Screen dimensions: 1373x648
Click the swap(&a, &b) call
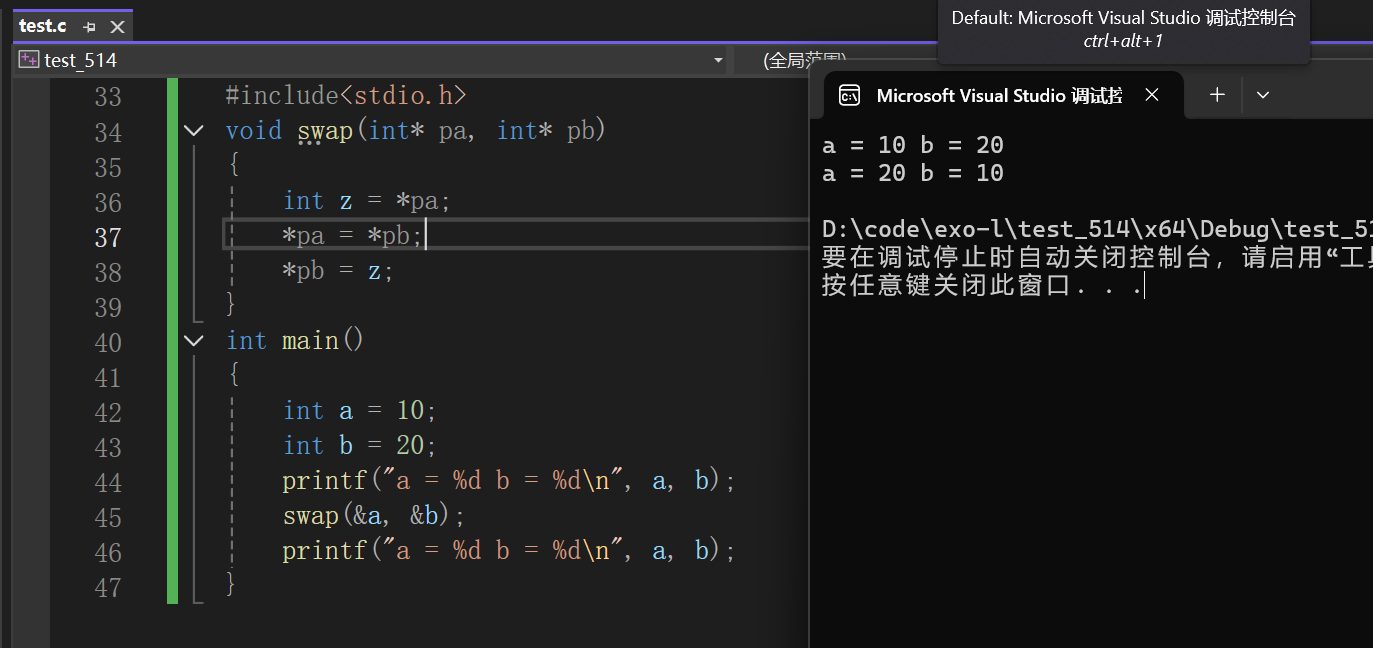coord(374,516)
